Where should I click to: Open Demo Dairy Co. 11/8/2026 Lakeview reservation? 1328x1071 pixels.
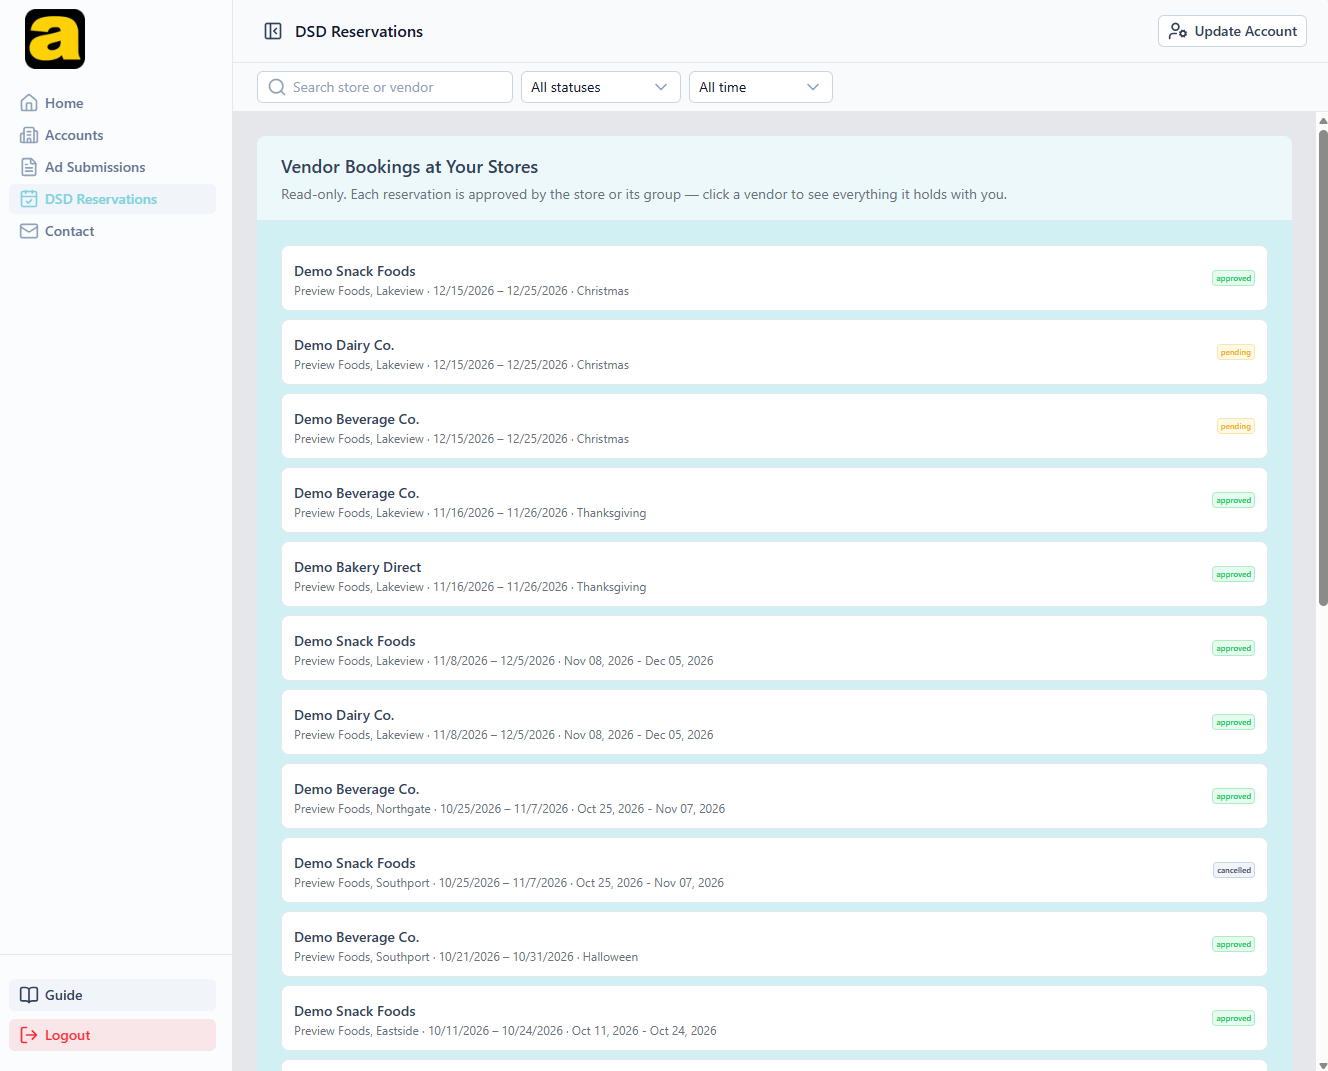[774, 722]
